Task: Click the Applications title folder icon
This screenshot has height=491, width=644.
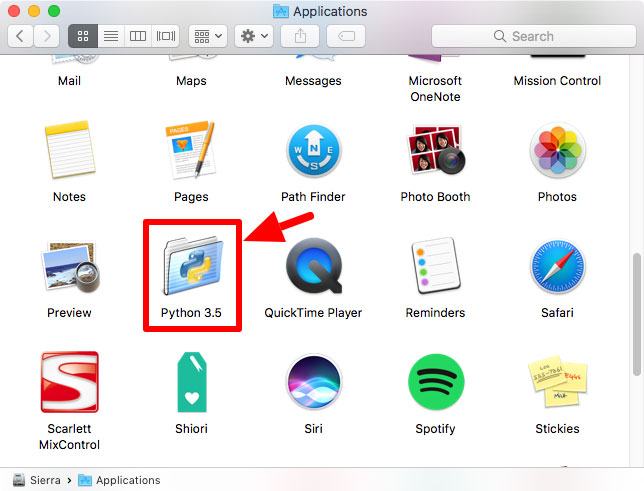Action: pyautogui.click(x=281, y=11)
